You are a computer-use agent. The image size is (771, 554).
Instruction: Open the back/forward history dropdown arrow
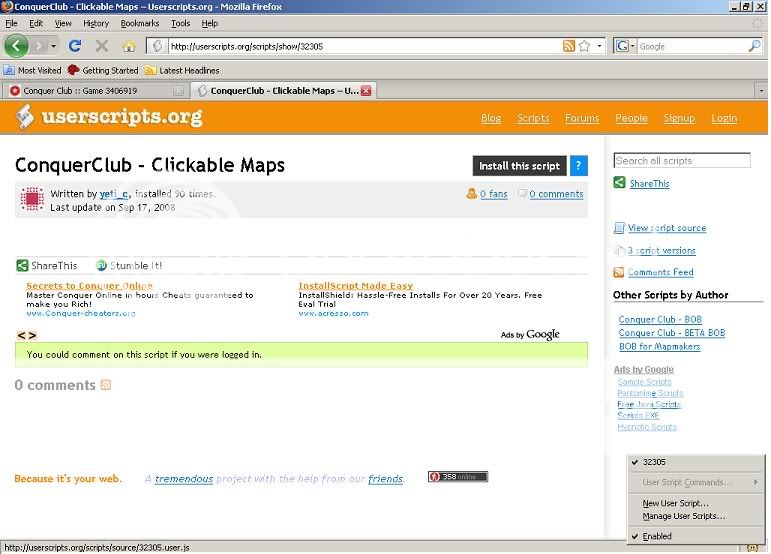tap(54, 46)
